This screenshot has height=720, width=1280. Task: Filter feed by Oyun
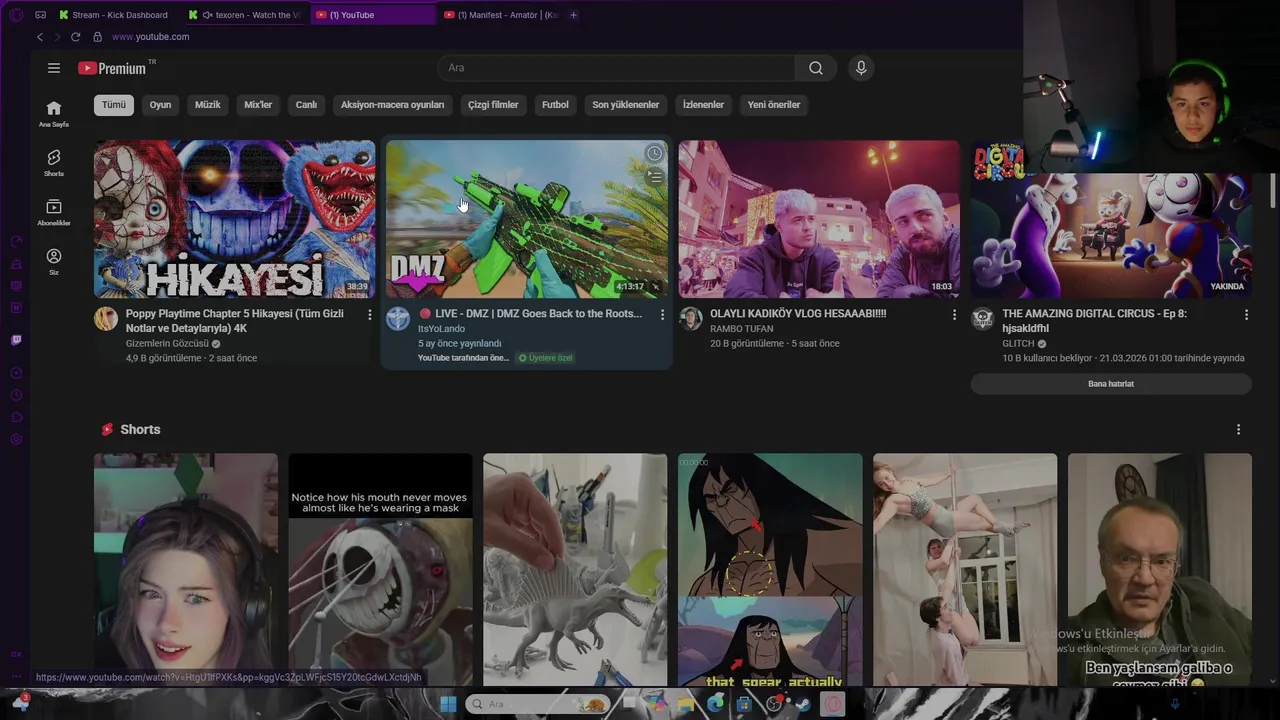tap(160, 105)
